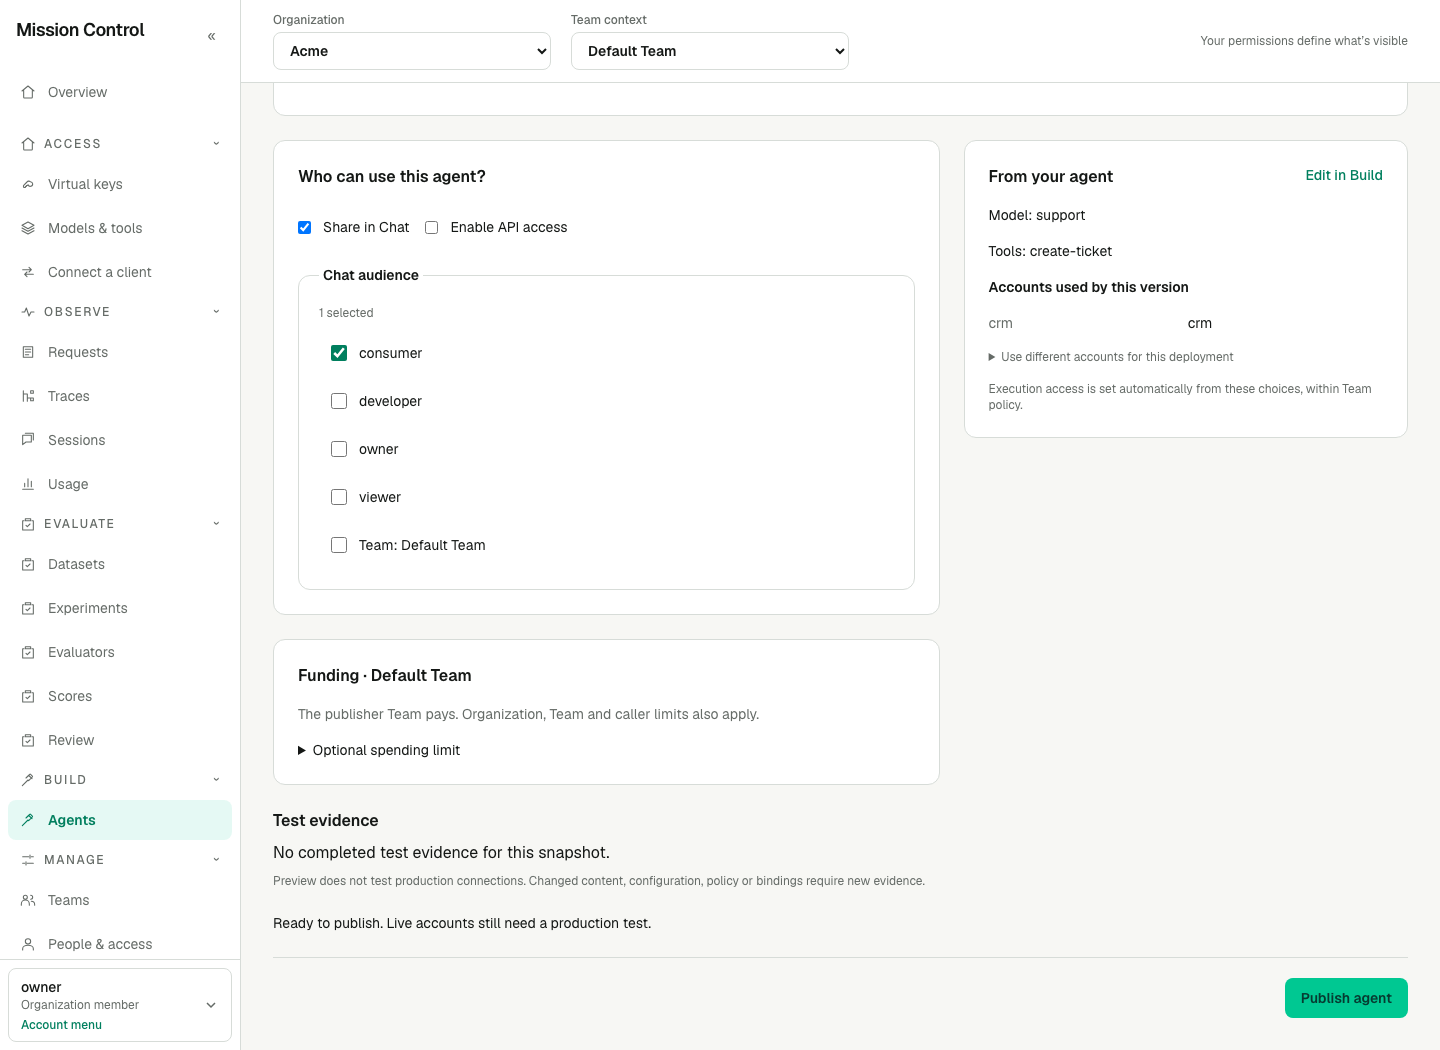The width and height of the screenshot is (1440, 1050).
Task: Uncheck the consumer audience checkbox
Action: 339,353
